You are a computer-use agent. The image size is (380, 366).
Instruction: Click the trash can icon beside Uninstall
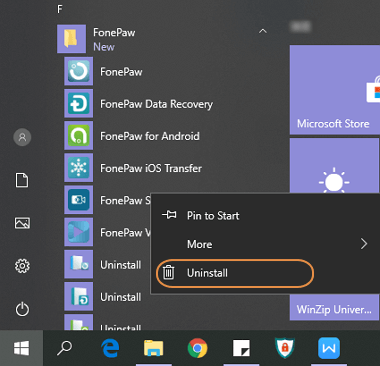[x=168, y=273]
